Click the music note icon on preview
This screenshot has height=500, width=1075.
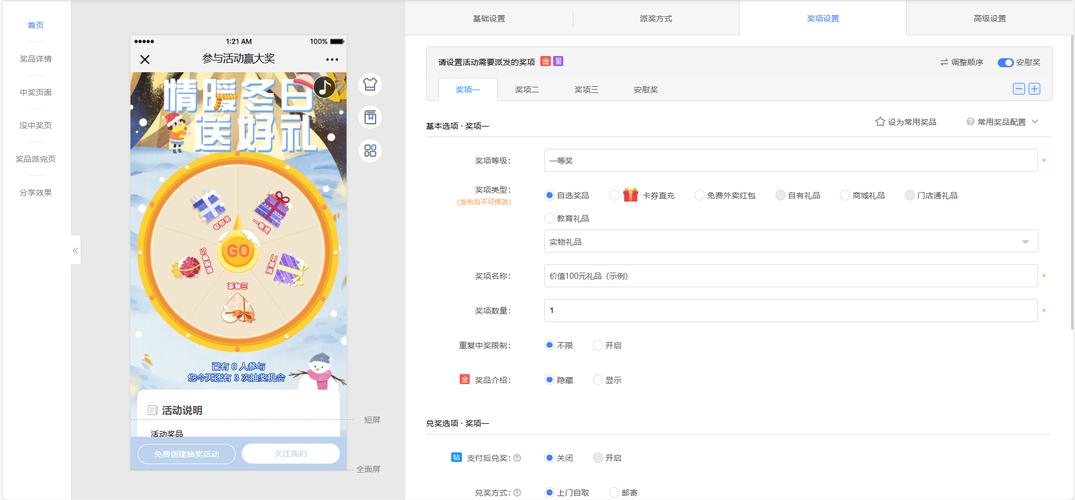(324, 86)
